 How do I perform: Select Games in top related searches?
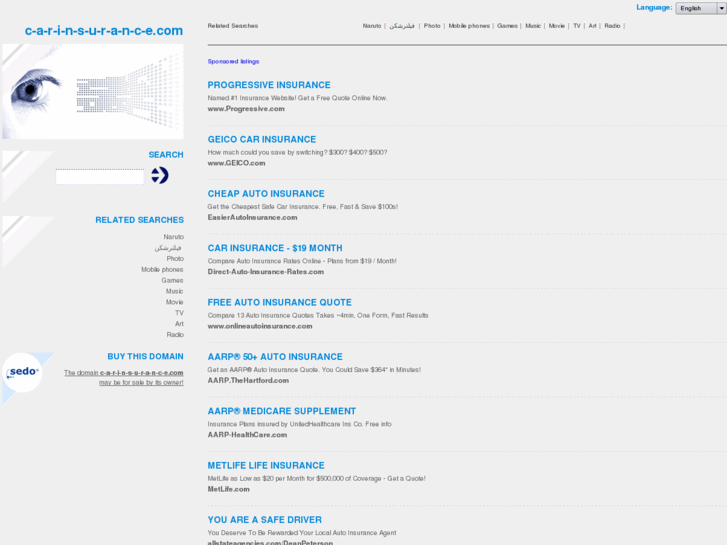coord(507,26)
